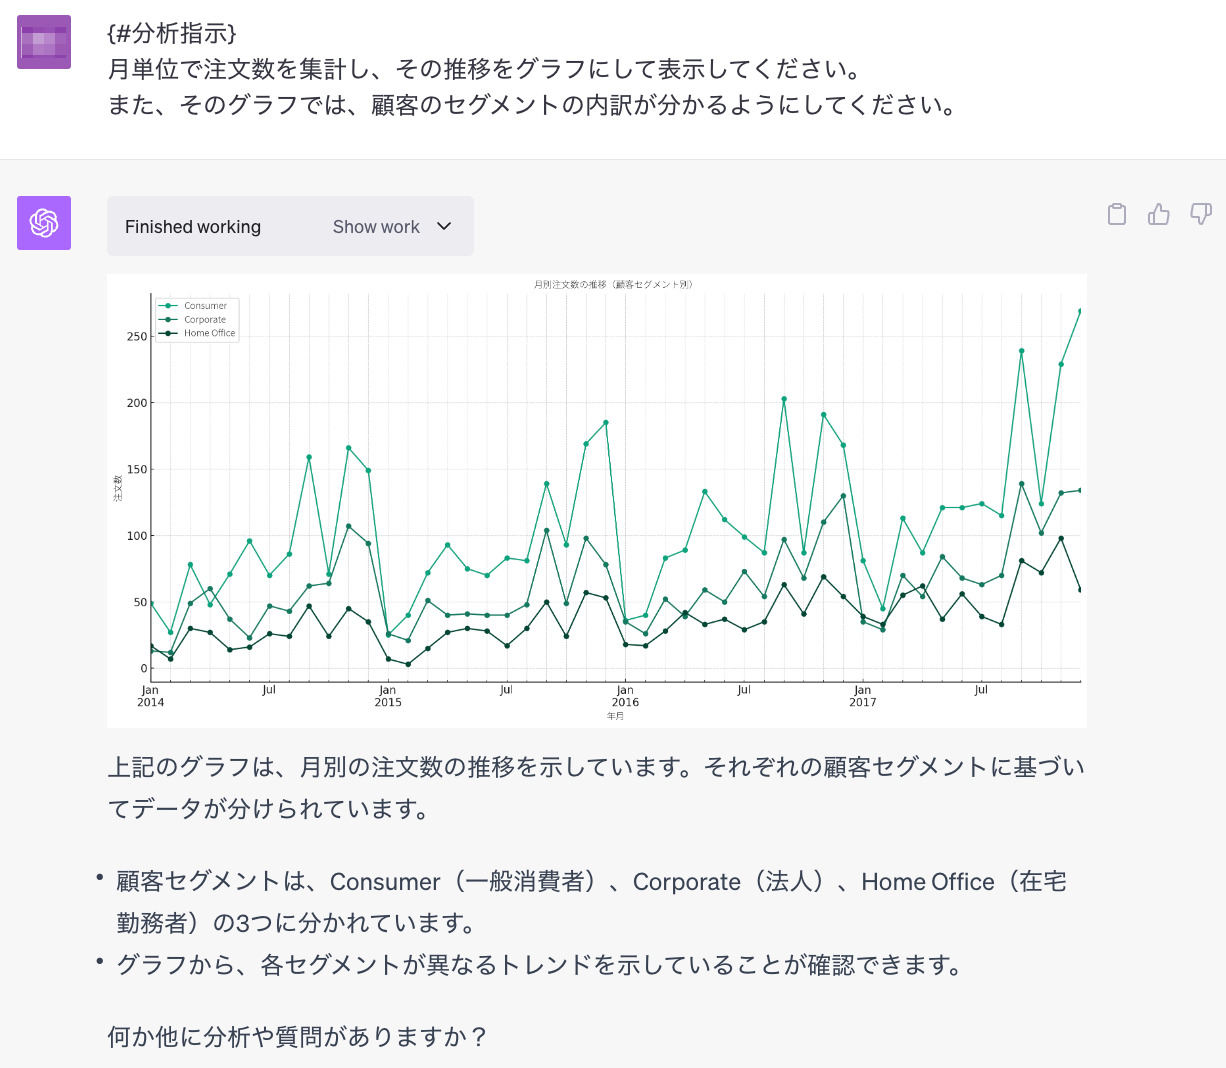This screenshot has height=1068, width=1226.
Task: Click the Jan 2015 x-axis label
Action: pyautogui.click(x=388, y=696)
